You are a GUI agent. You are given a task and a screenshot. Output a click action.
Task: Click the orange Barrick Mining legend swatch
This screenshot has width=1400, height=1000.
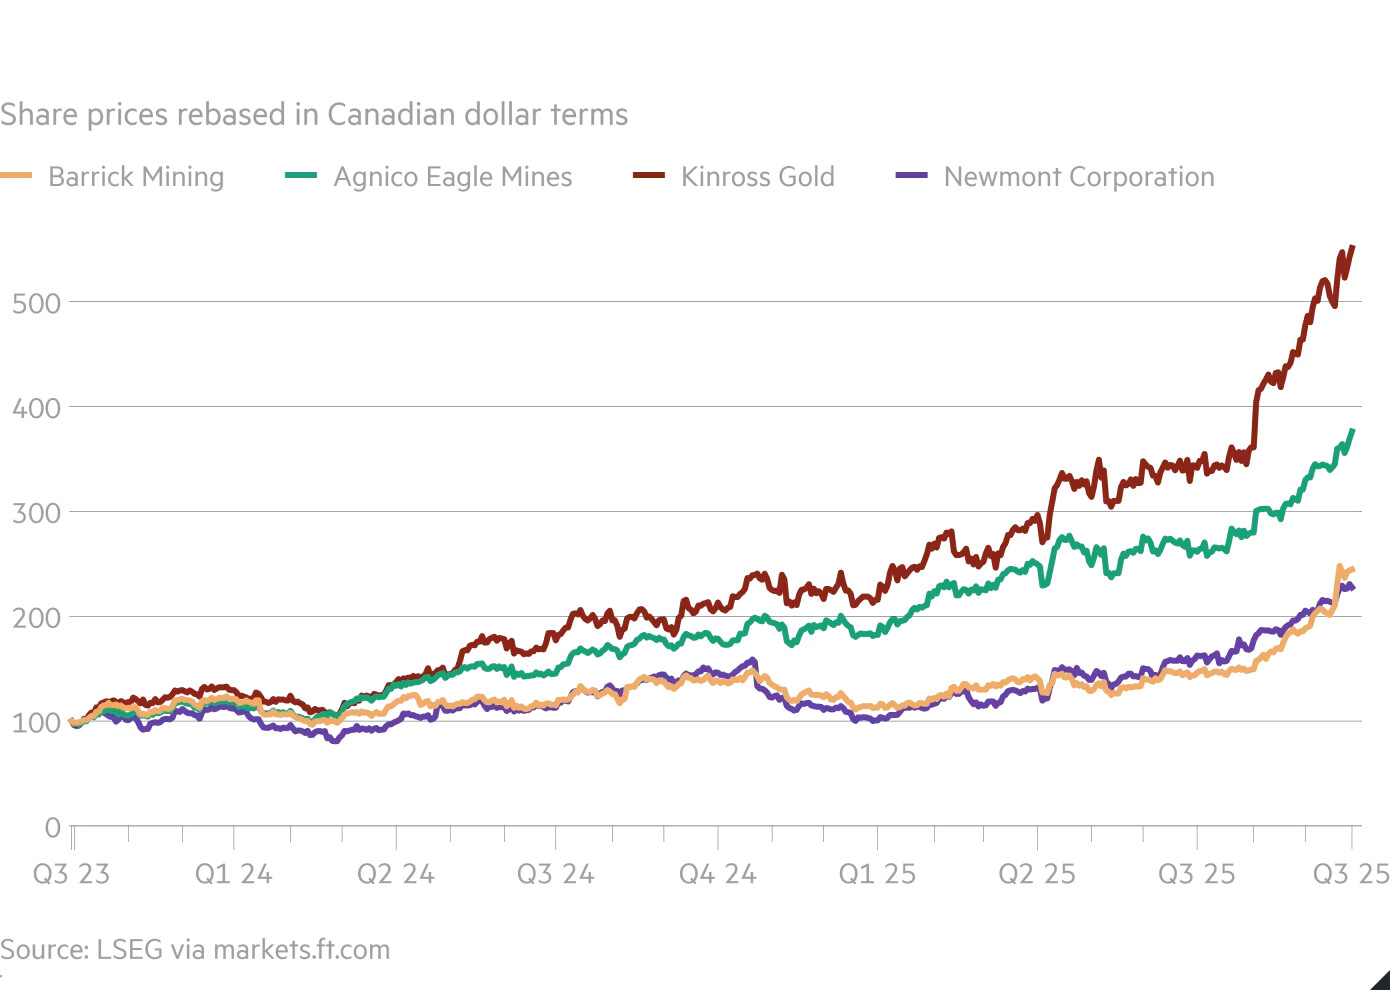[x=16, y=176]
